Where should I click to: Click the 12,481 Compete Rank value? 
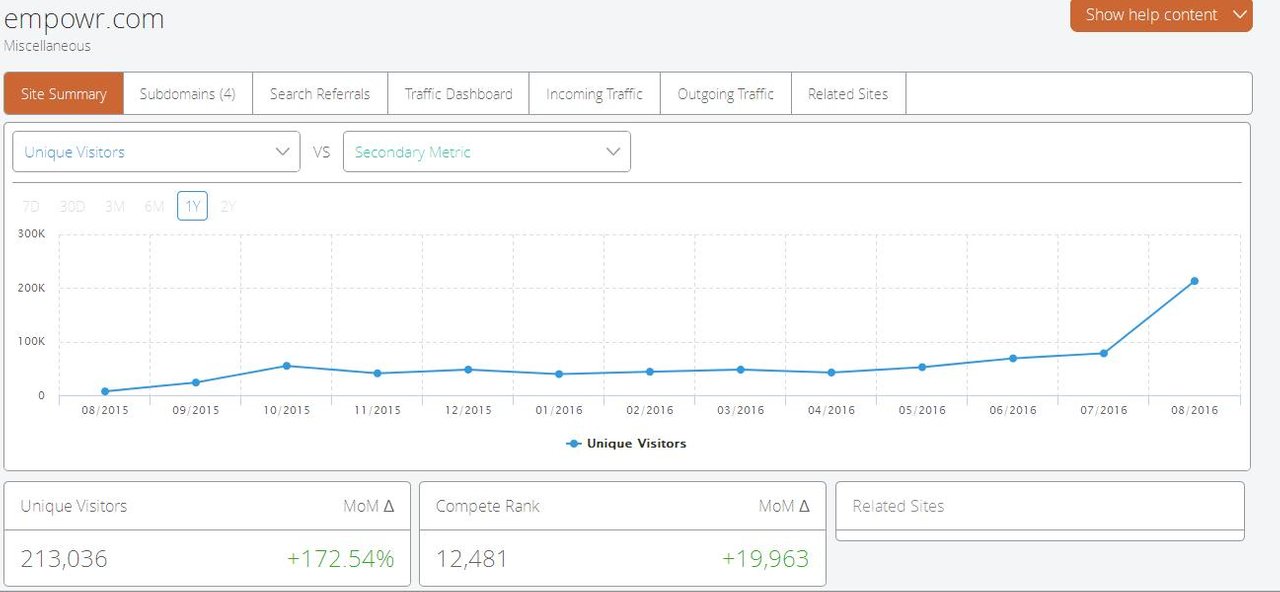(x=472, y=559)
